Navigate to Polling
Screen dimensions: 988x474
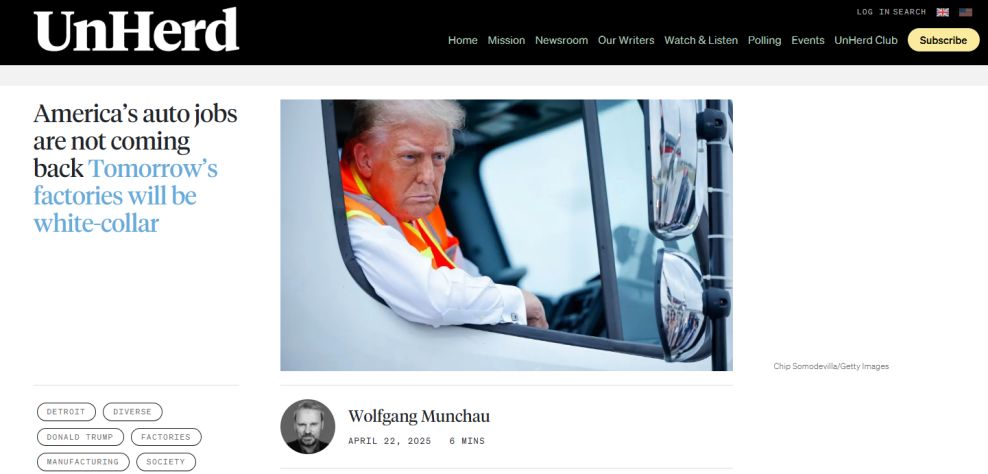point(764,40)
